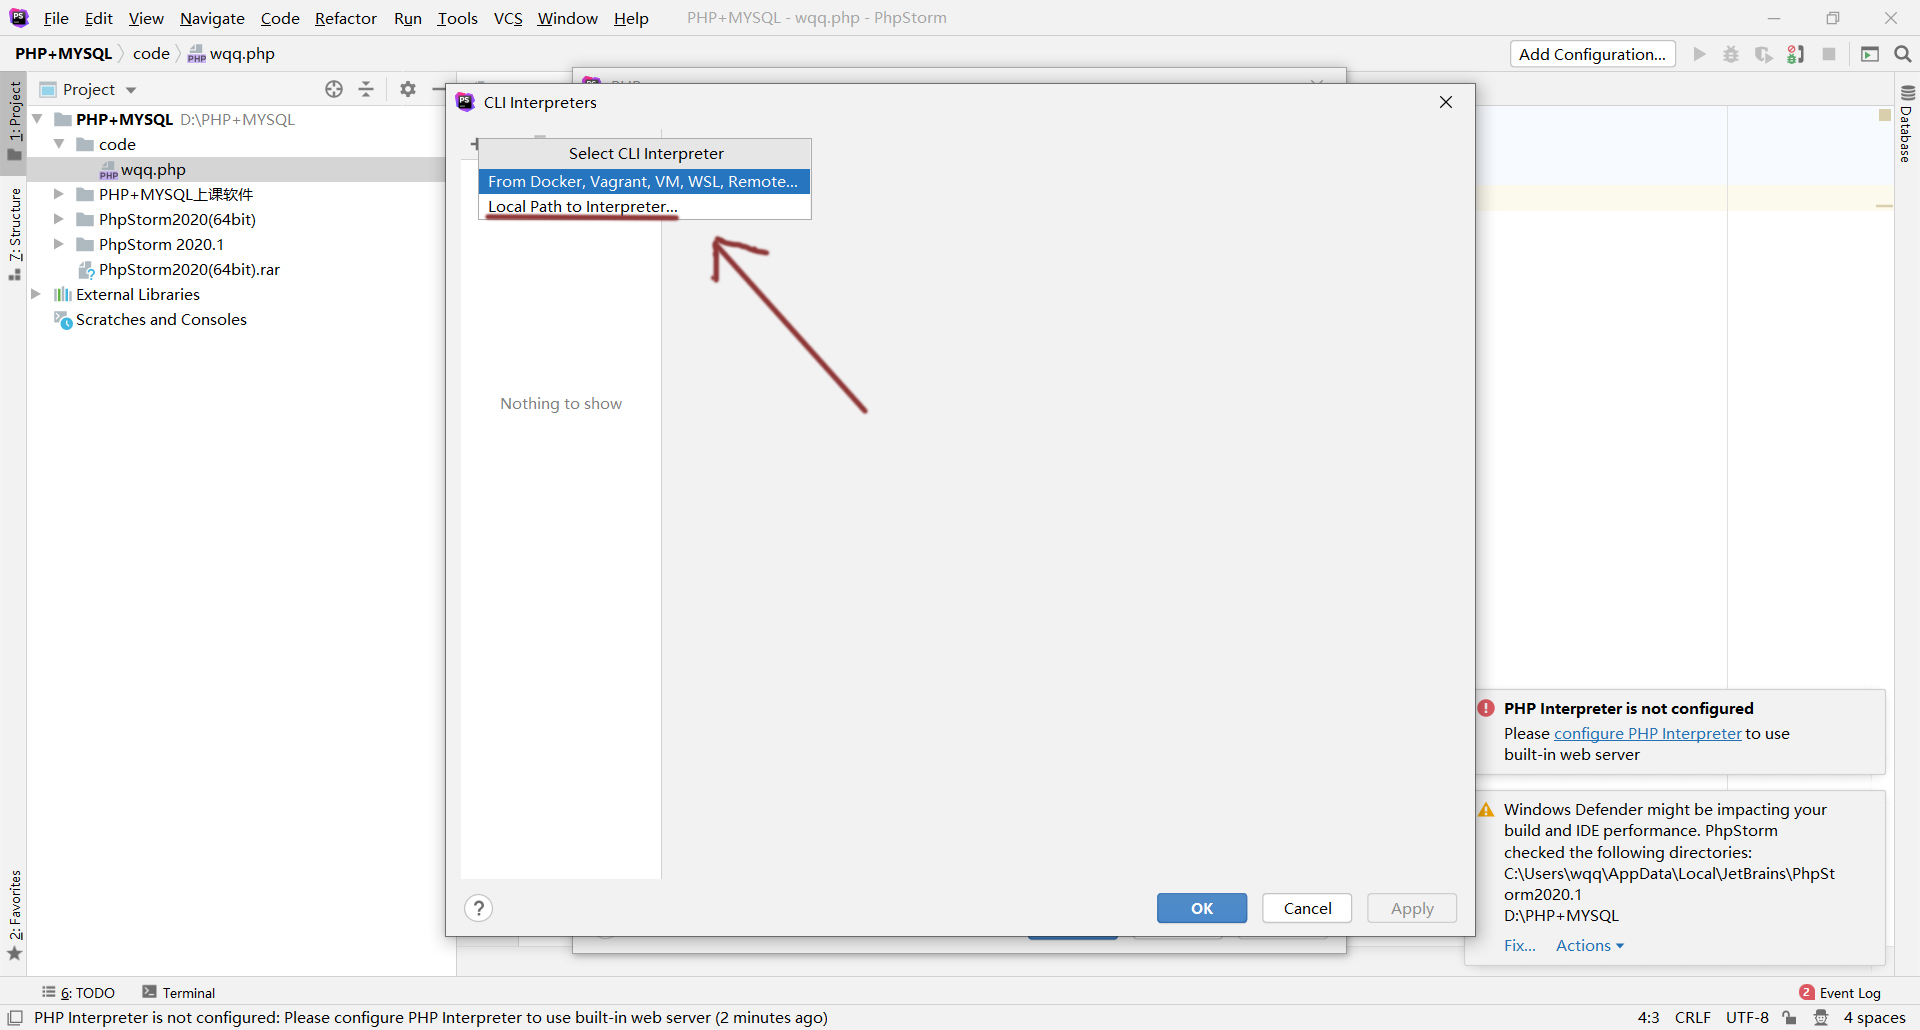
Task: Open the Favorites star tool window
Action: click(x=15, y=915)
